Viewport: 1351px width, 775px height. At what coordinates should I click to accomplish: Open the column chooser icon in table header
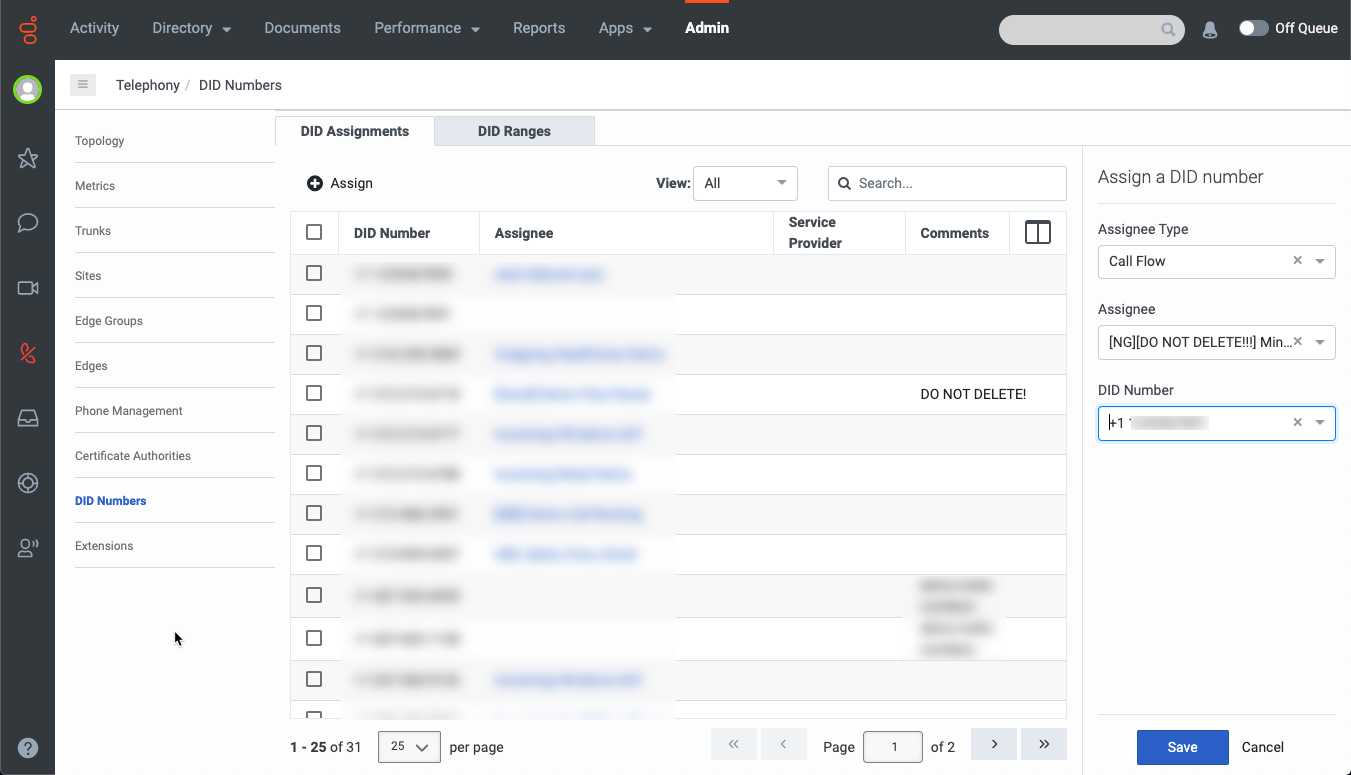point(1038,233)
